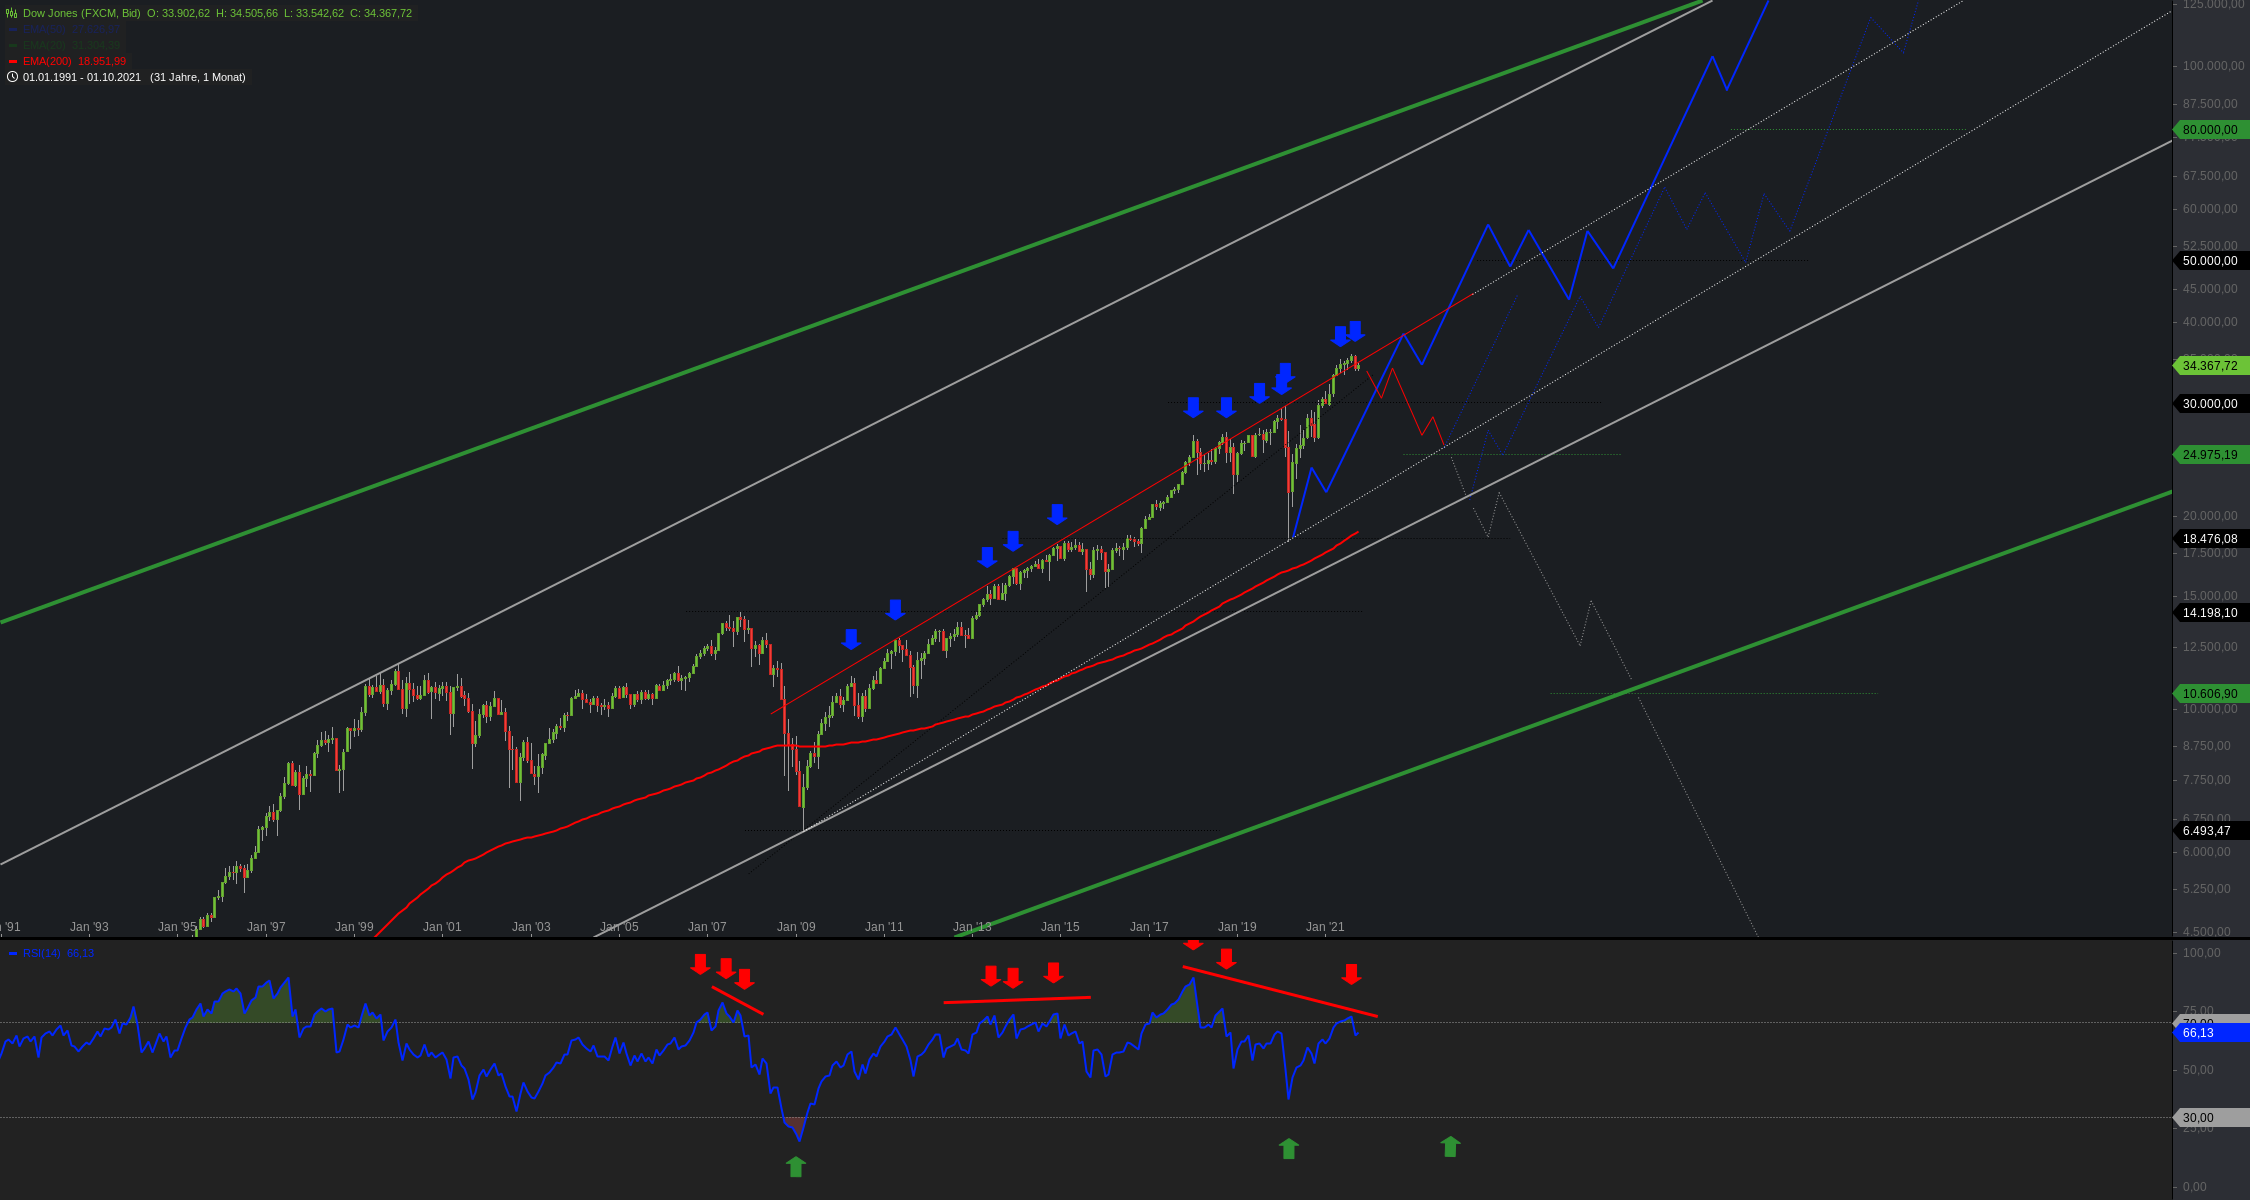This screenshot has width=2250, height=1200.
Task: Click the Jan '21 time axis label
Action: click(x=1325, y=927)
